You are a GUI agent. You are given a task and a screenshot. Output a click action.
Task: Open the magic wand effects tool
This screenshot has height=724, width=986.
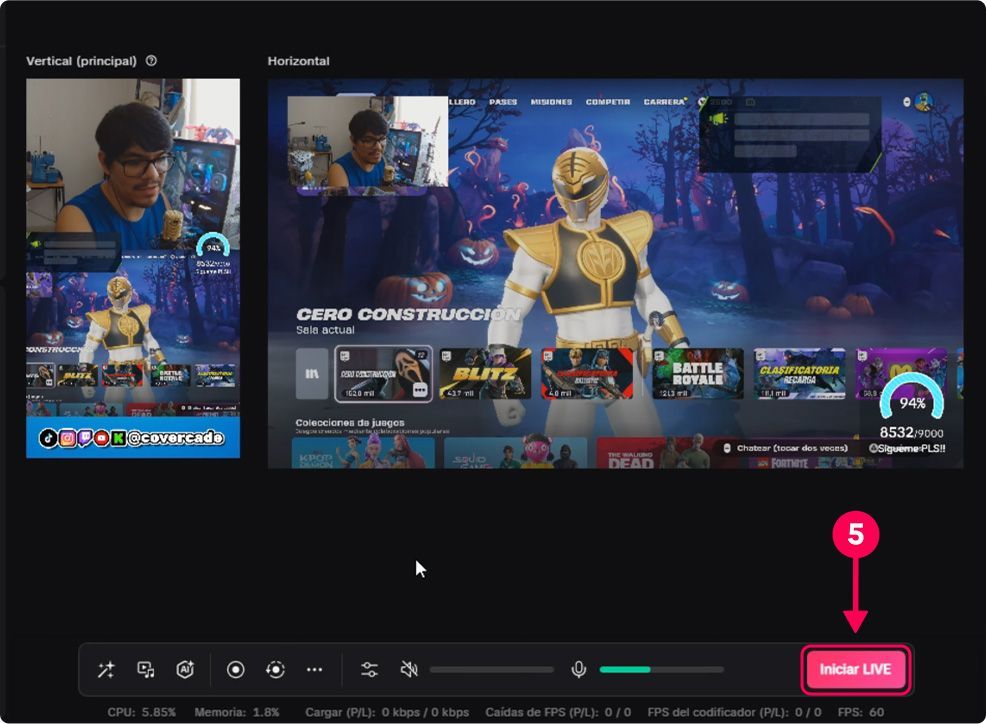coord(106,670)
